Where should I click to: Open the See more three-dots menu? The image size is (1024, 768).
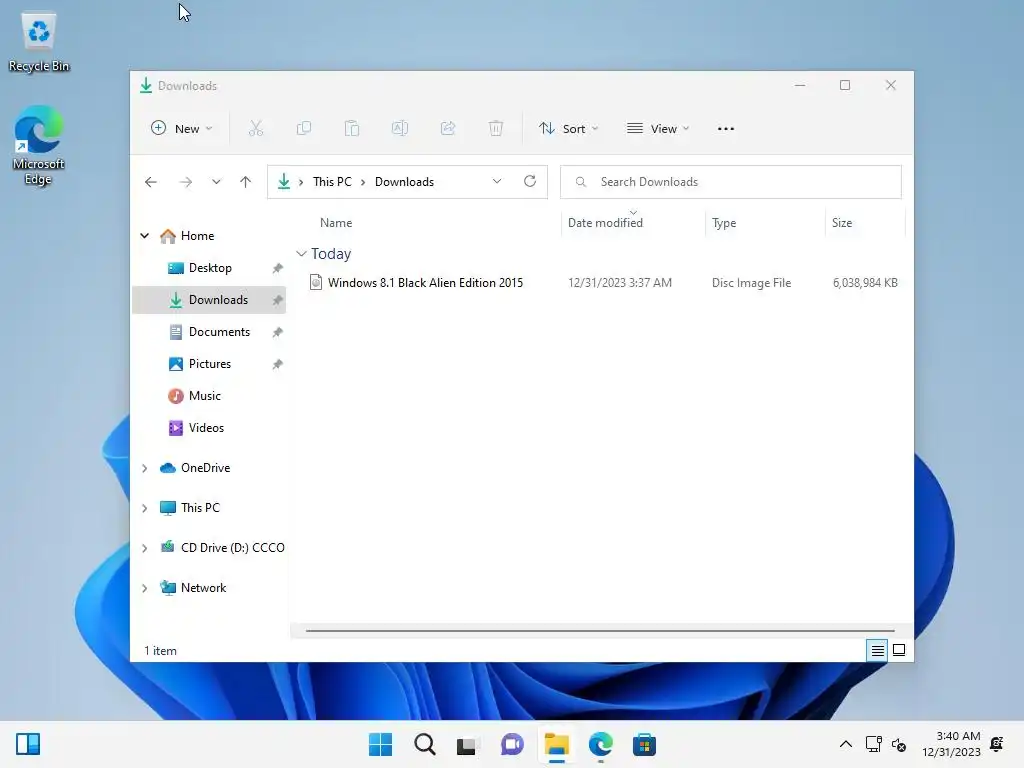[x=726, y=129]
